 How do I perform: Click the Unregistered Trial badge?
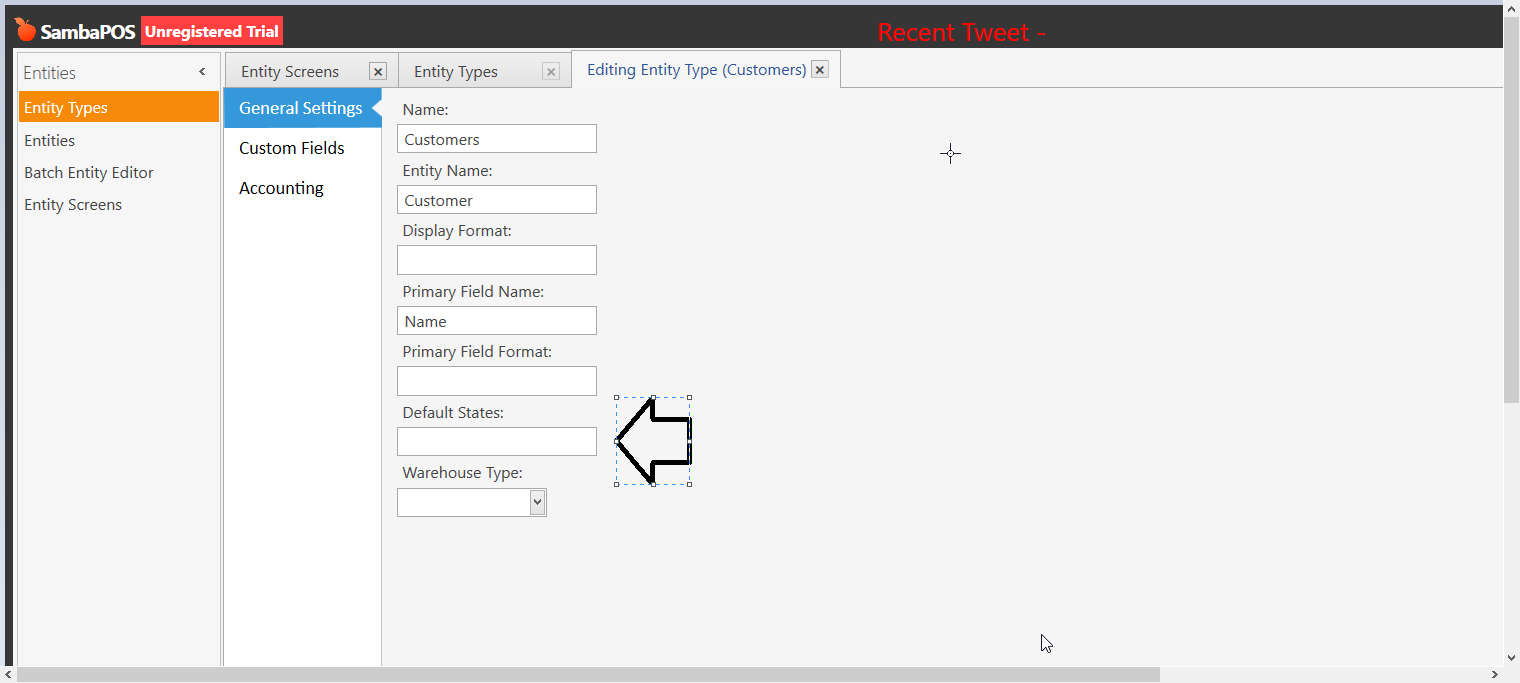212,31
